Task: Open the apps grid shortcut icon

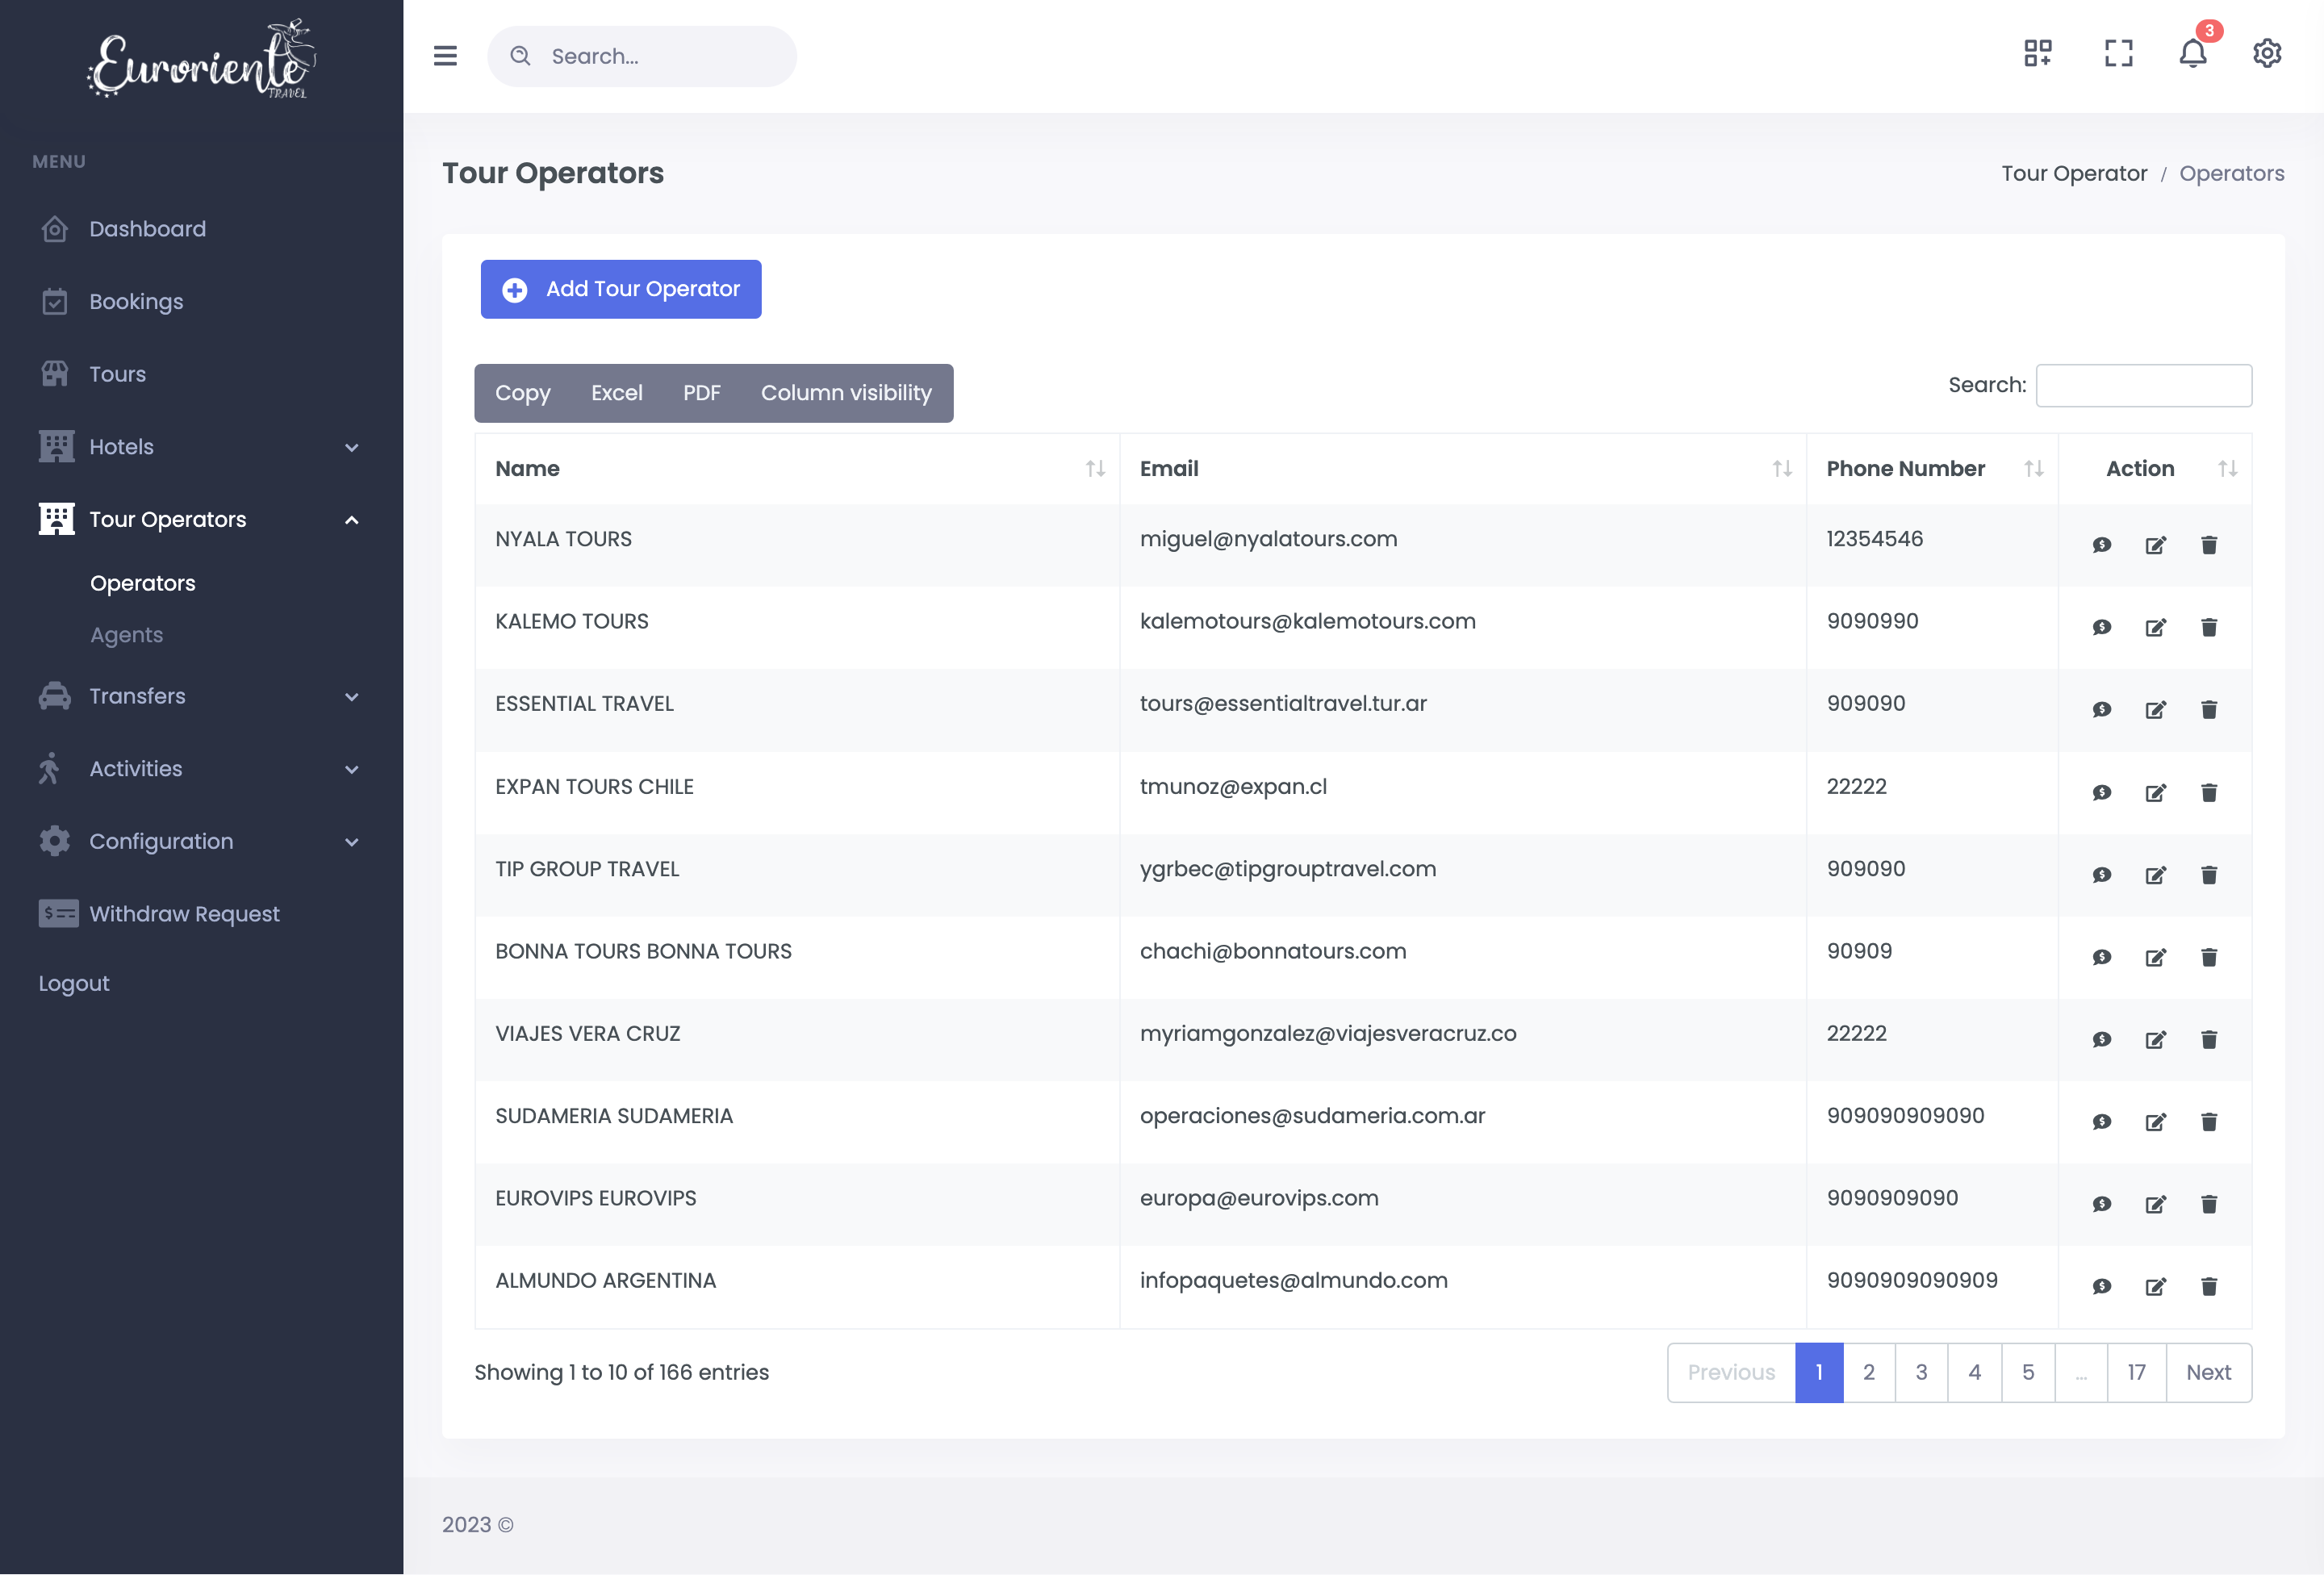Action: [x=2038, y=53]
